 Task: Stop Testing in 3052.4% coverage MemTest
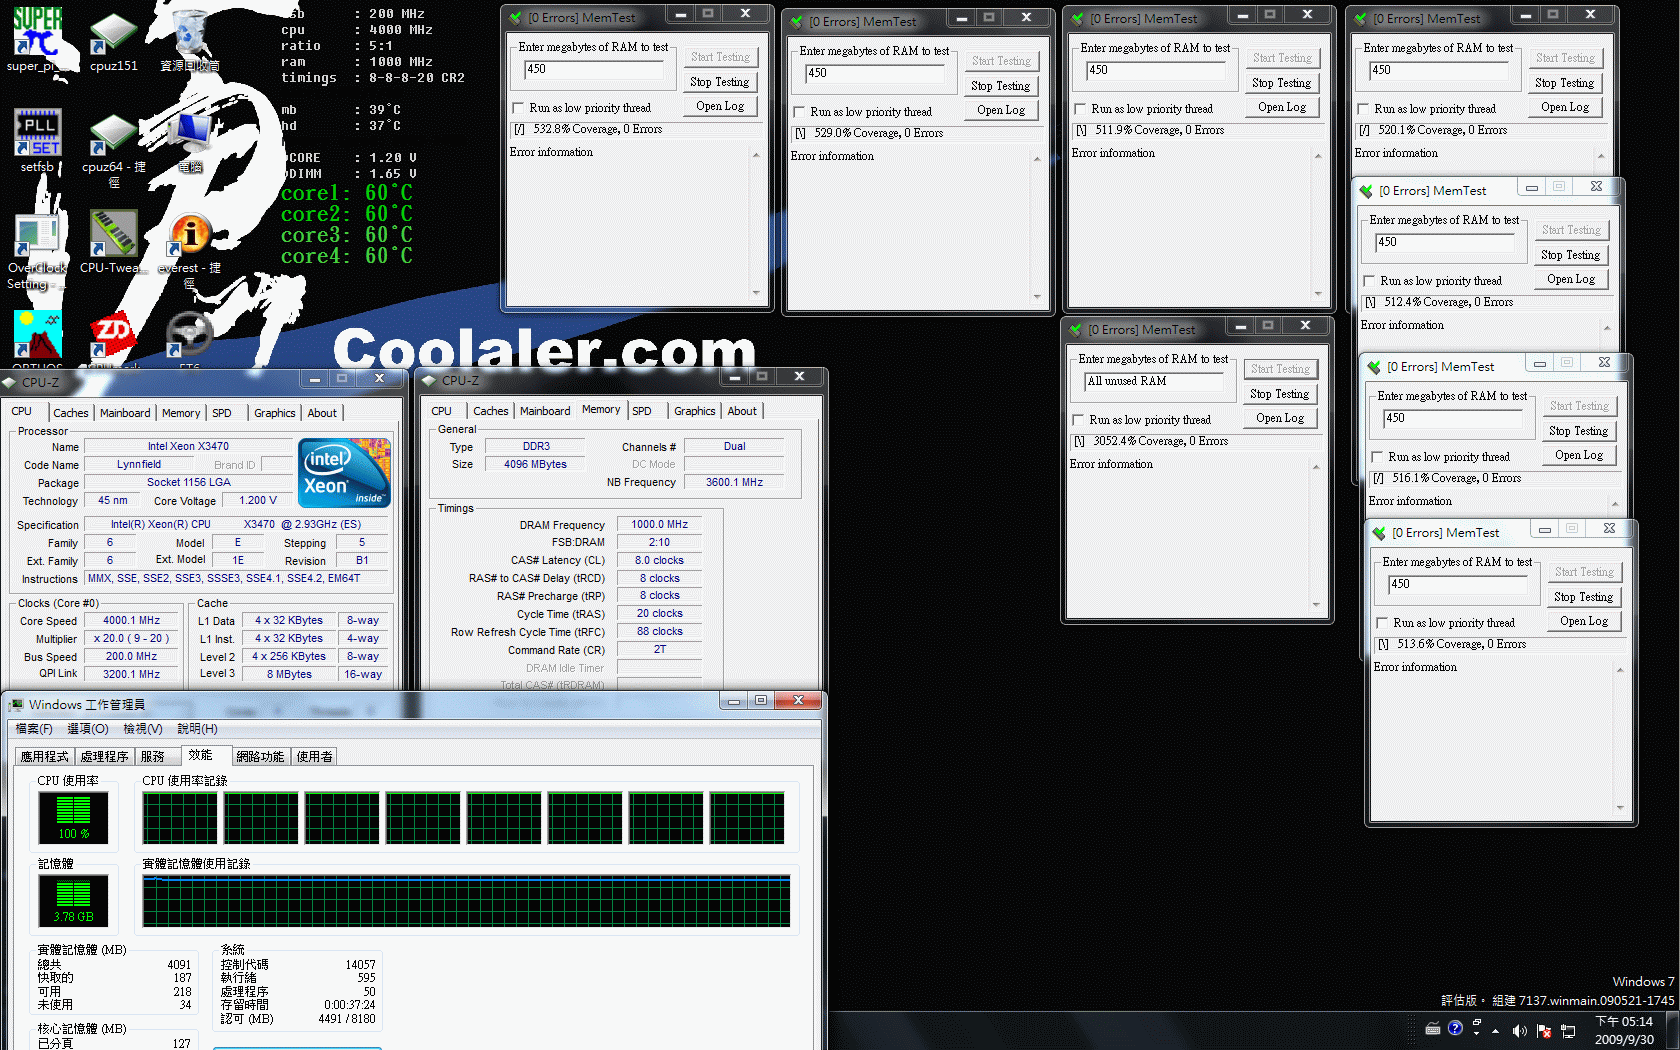[1279, 394]
